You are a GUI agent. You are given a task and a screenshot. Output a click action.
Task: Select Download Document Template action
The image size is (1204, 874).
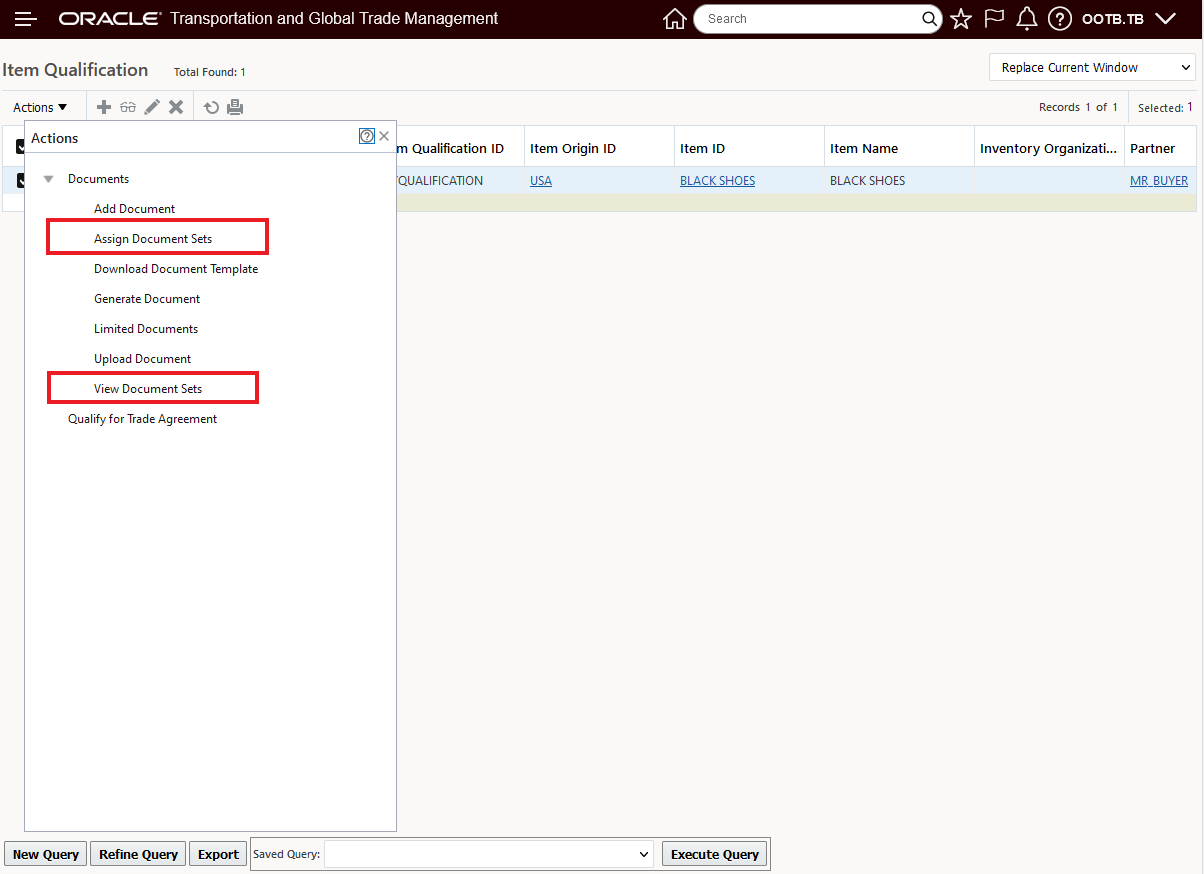[176, 269]
